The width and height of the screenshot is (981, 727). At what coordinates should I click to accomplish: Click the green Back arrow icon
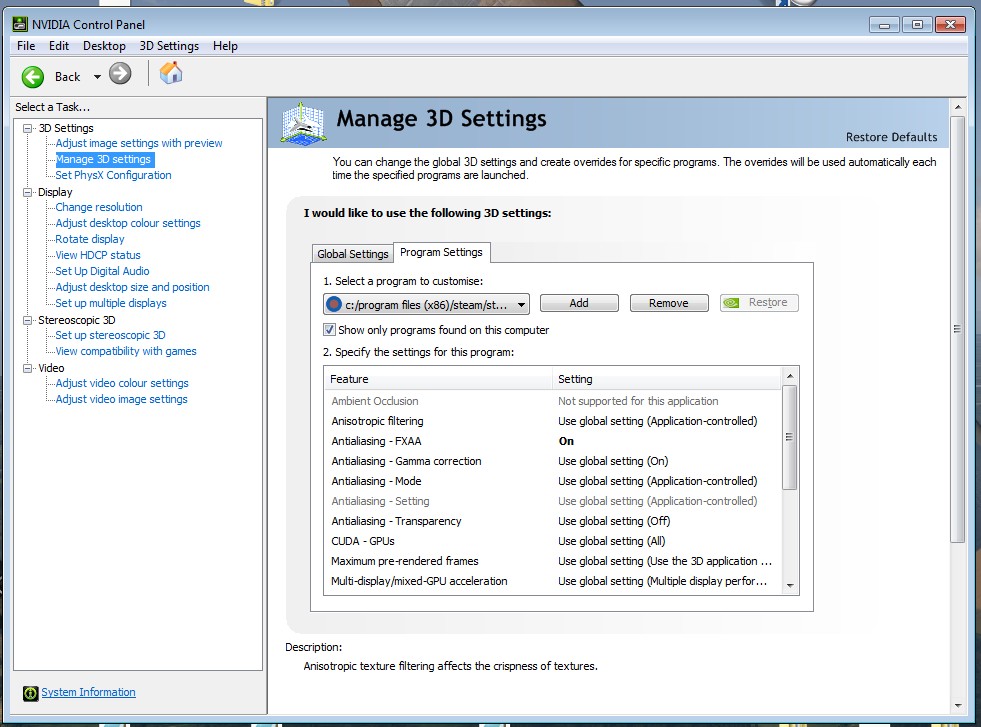pyautogui.click(x=33, y=76)
